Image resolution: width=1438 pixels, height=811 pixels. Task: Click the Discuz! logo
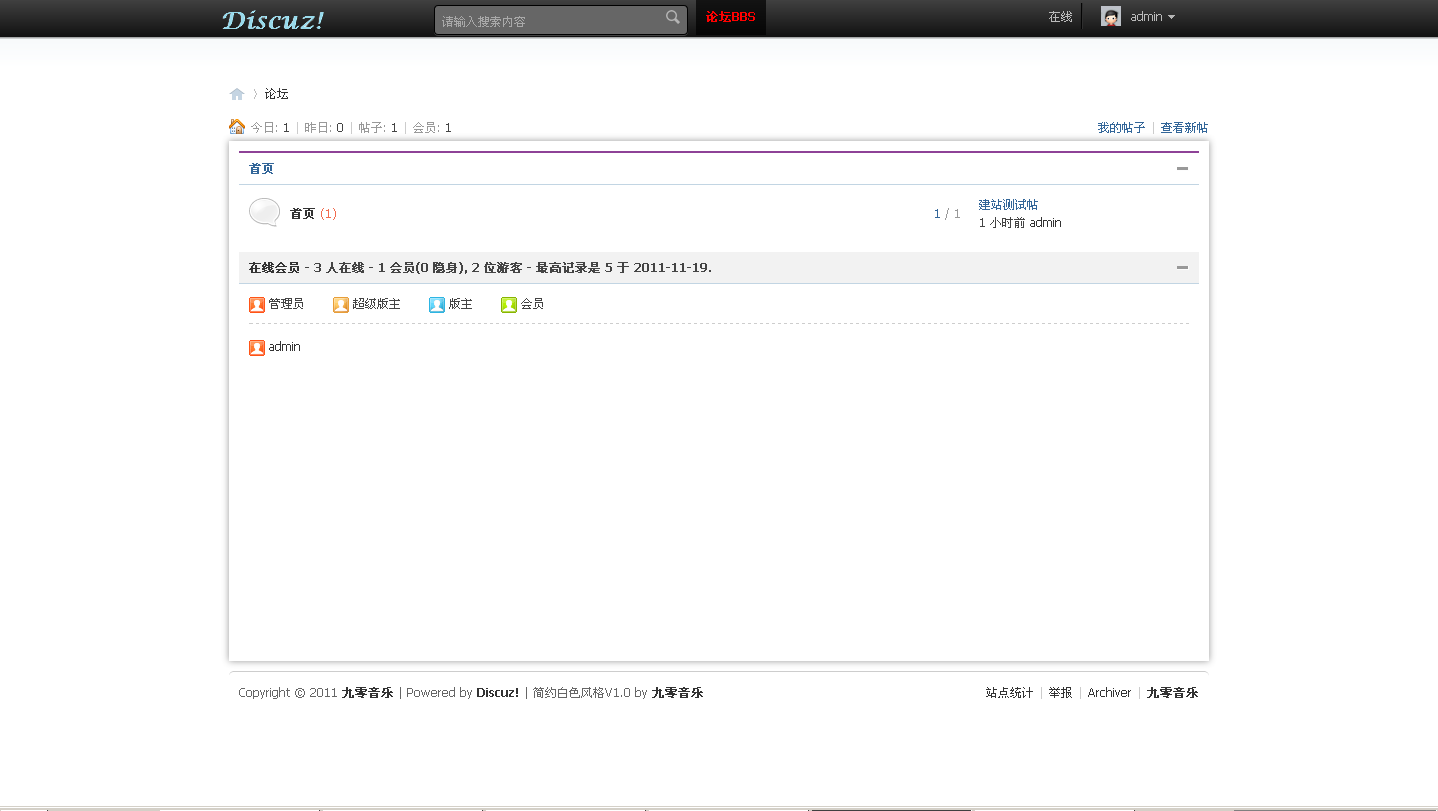tap(273, 19)
